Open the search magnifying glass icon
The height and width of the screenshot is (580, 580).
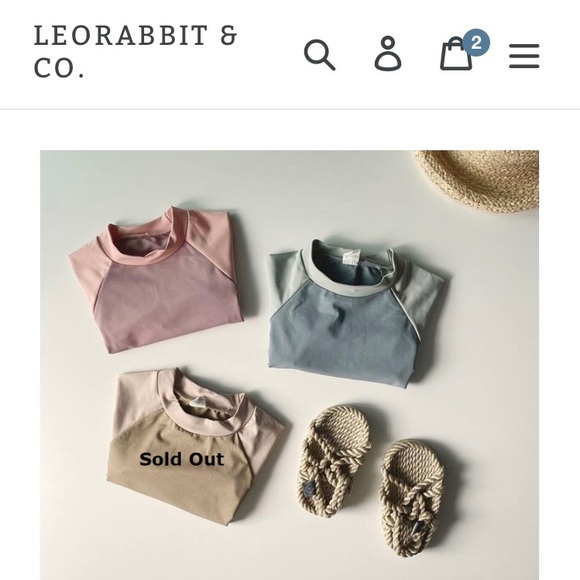tap(320, 55)
